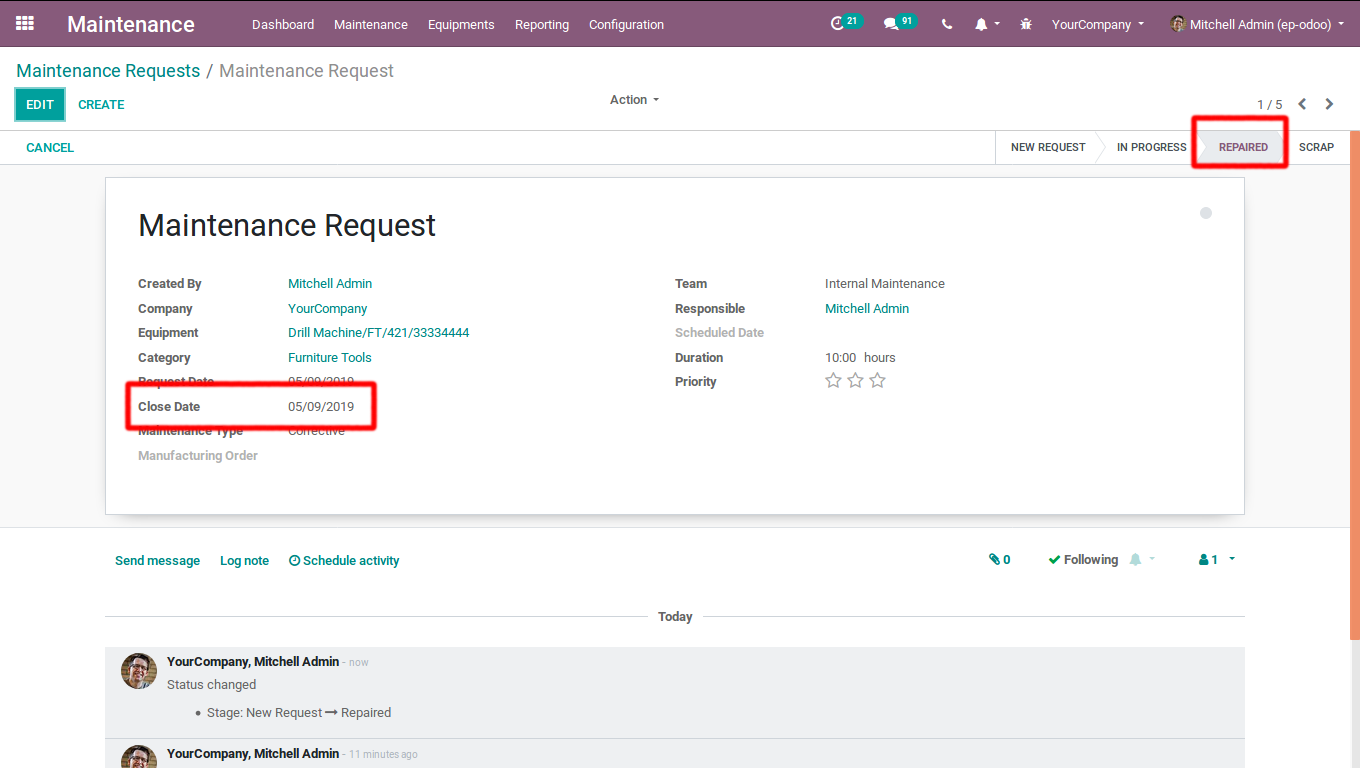1360x768 pixels.
Task: Click Stage: New Request to Repaired entry
Action: click(x=299, y=713)
